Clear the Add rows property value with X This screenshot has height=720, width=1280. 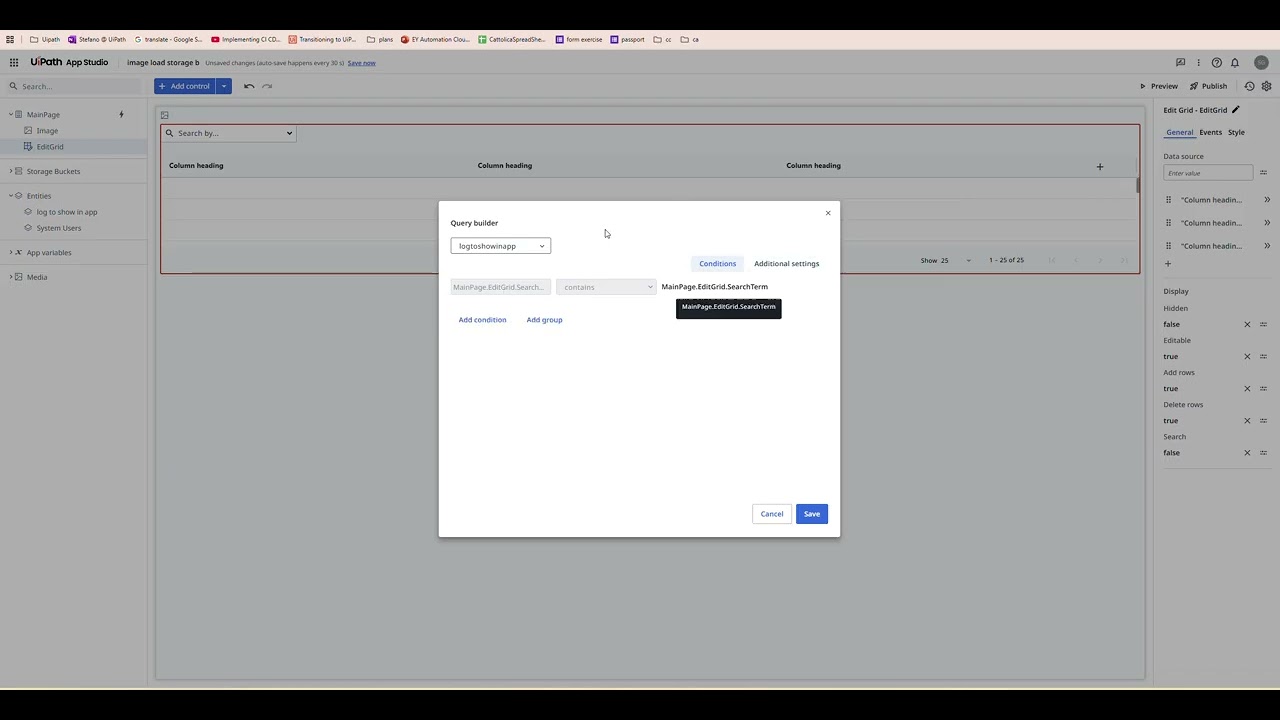click(1247, 388)
